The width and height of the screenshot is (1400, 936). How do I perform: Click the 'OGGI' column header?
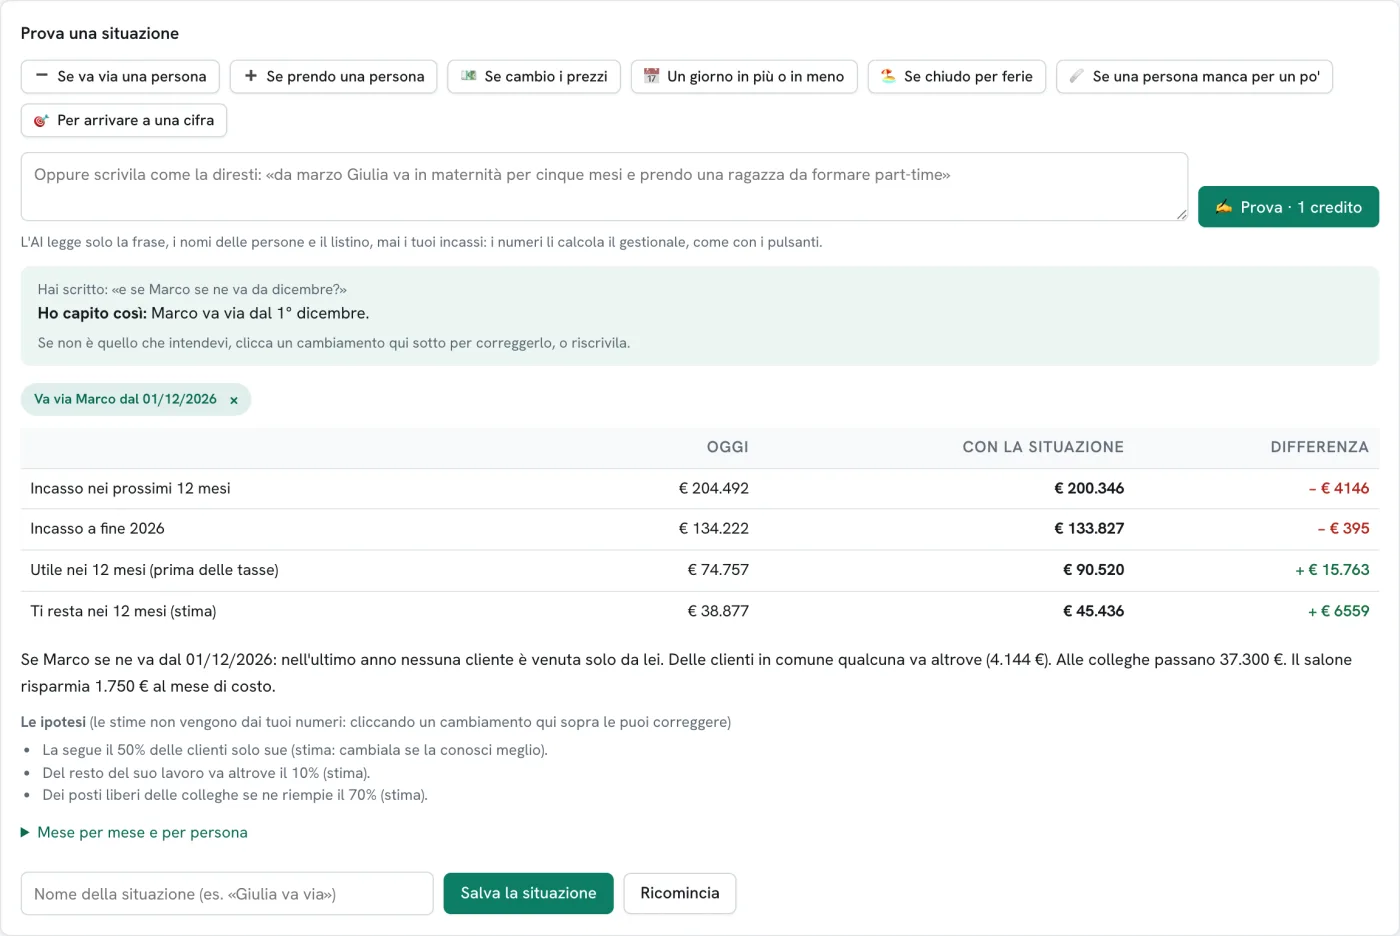727,447
